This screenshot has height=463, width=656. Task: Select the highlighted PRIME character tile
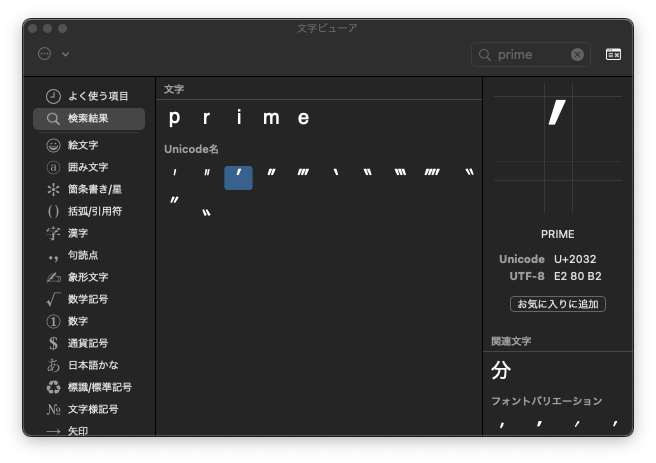pos(238,177)
